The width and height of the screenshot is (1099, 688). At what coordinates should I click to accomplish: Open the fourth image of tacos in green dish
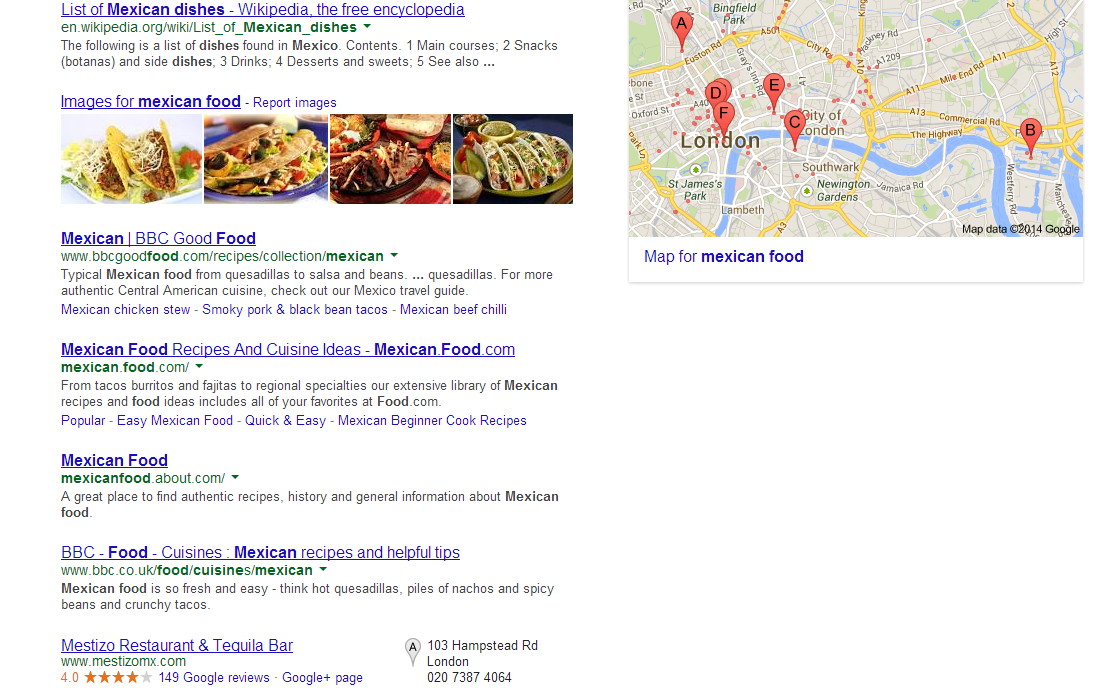tap(512, 159)
